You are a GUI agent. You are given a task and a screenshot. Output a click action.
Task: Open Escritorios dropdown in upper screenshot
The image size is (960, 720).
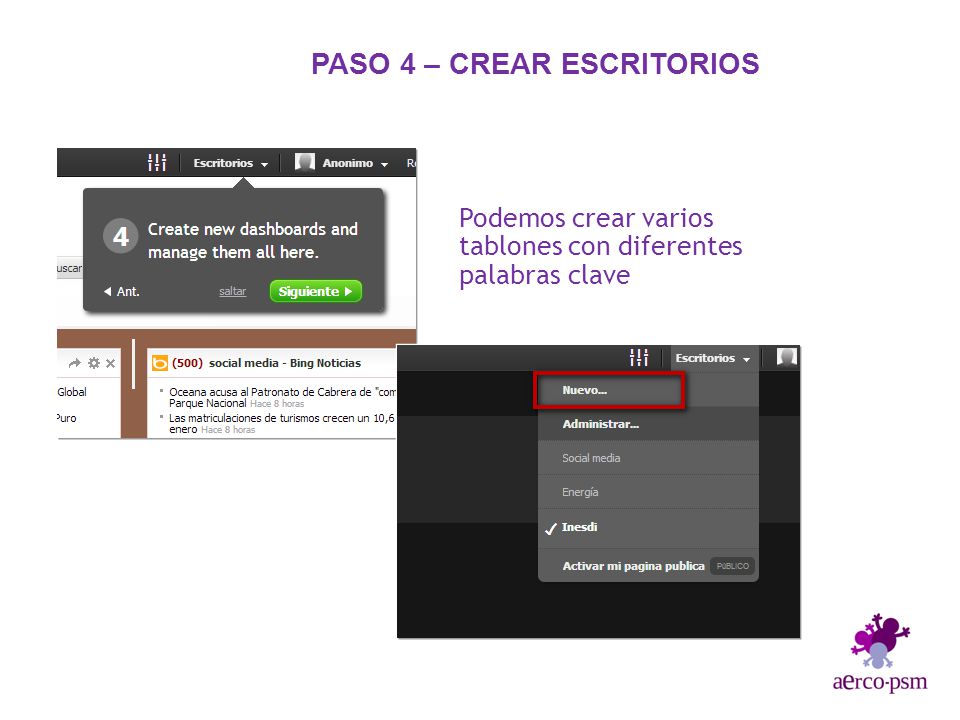point(231,163)
